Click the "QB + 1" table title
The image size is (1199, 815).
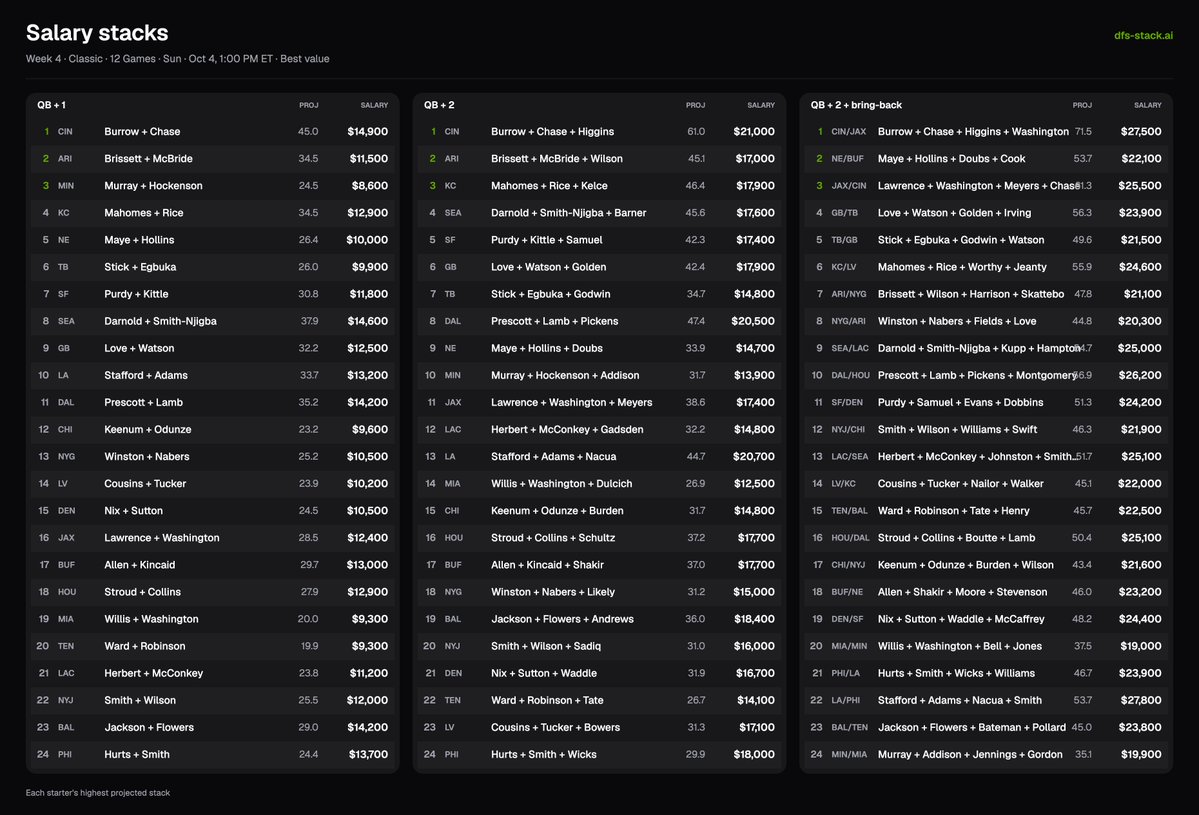(51, 105)
